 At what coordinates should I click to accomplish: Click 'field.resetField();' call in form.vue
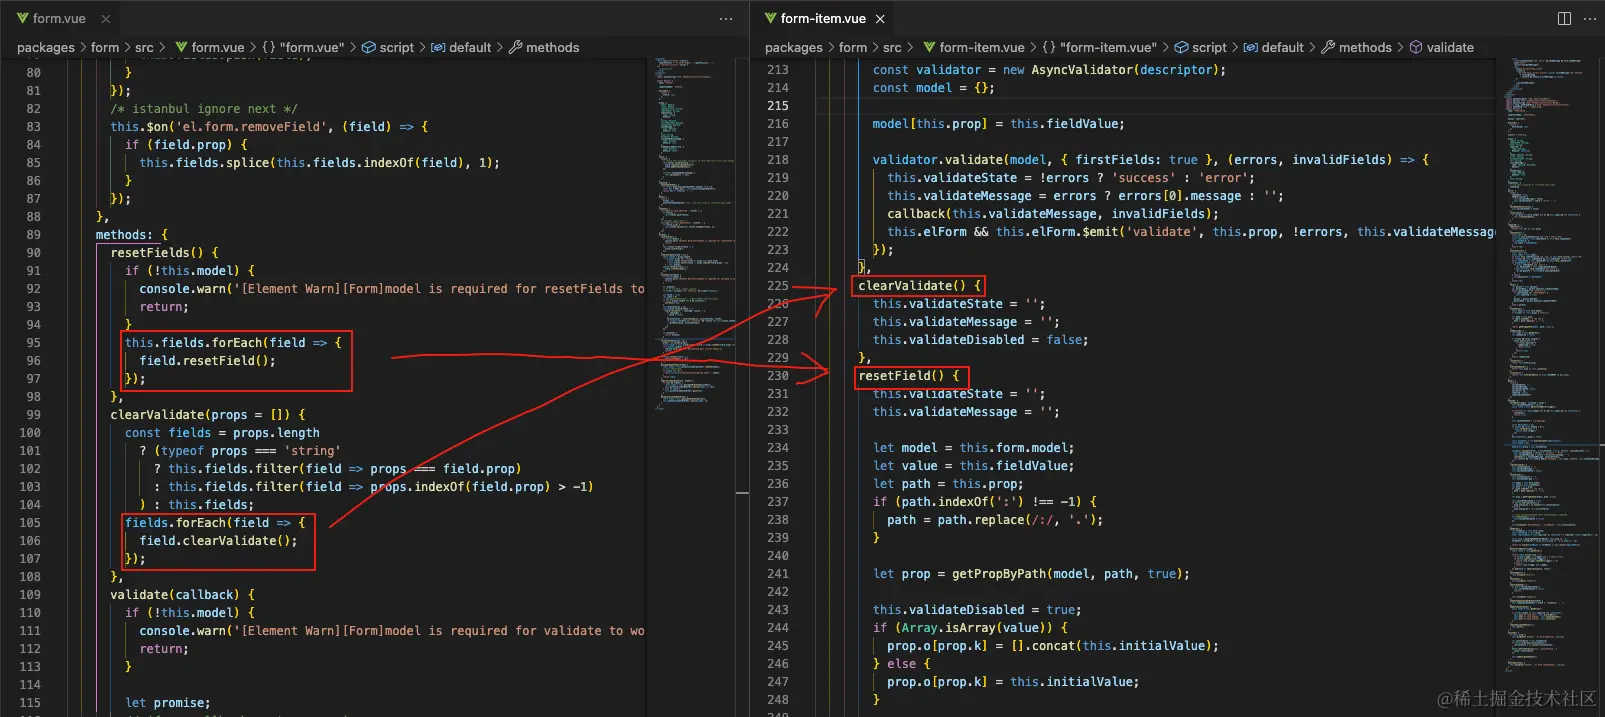[207, 361]
